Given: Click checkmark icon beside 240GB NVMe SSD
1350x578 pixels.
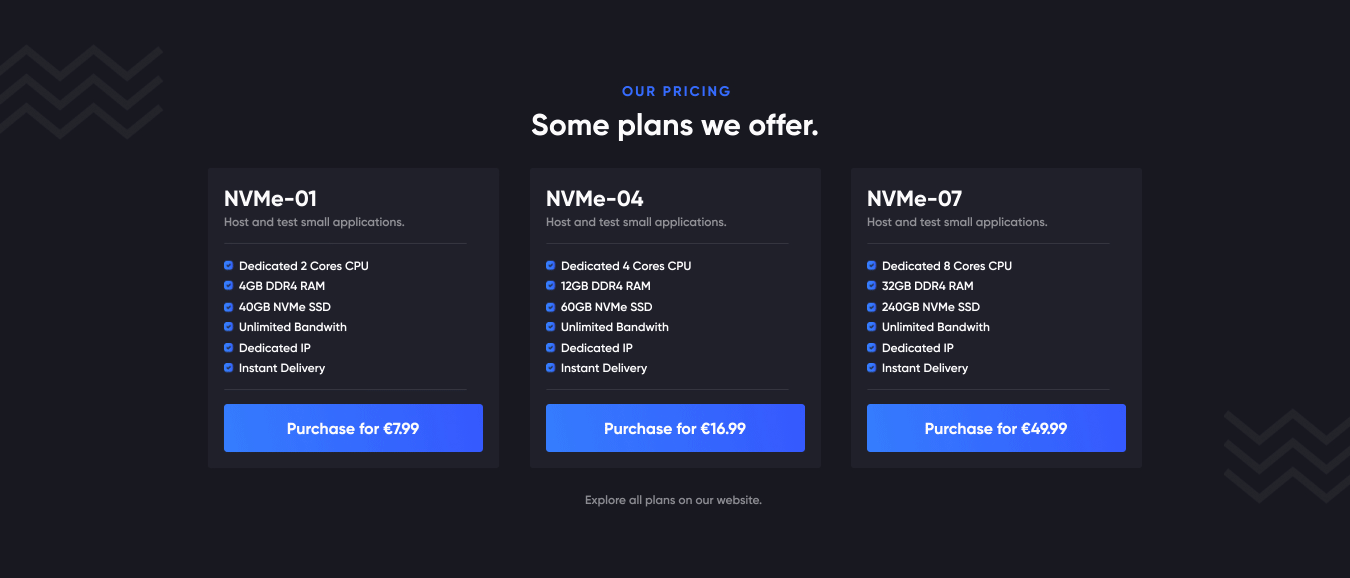Looking at the screenshot, I should tap(872, 307).
